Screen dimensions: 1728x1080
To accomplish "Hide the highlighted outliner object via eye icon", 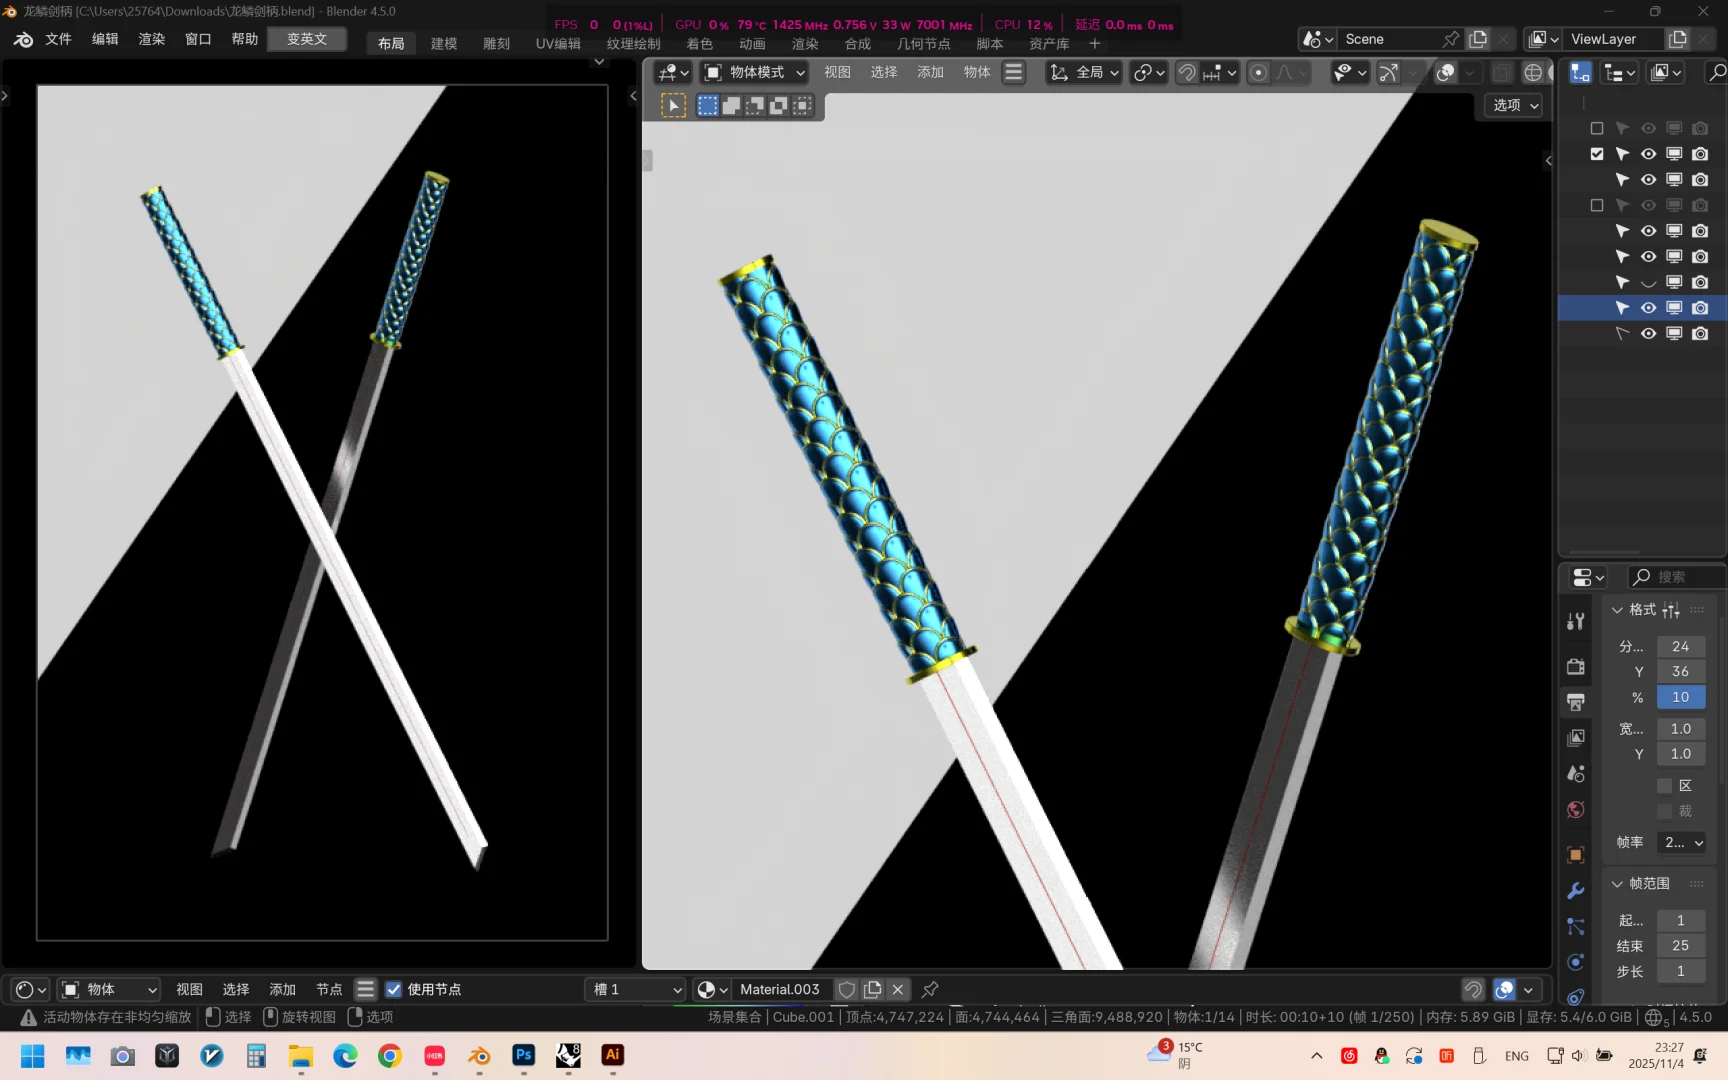I will (x=1648, y=308).
